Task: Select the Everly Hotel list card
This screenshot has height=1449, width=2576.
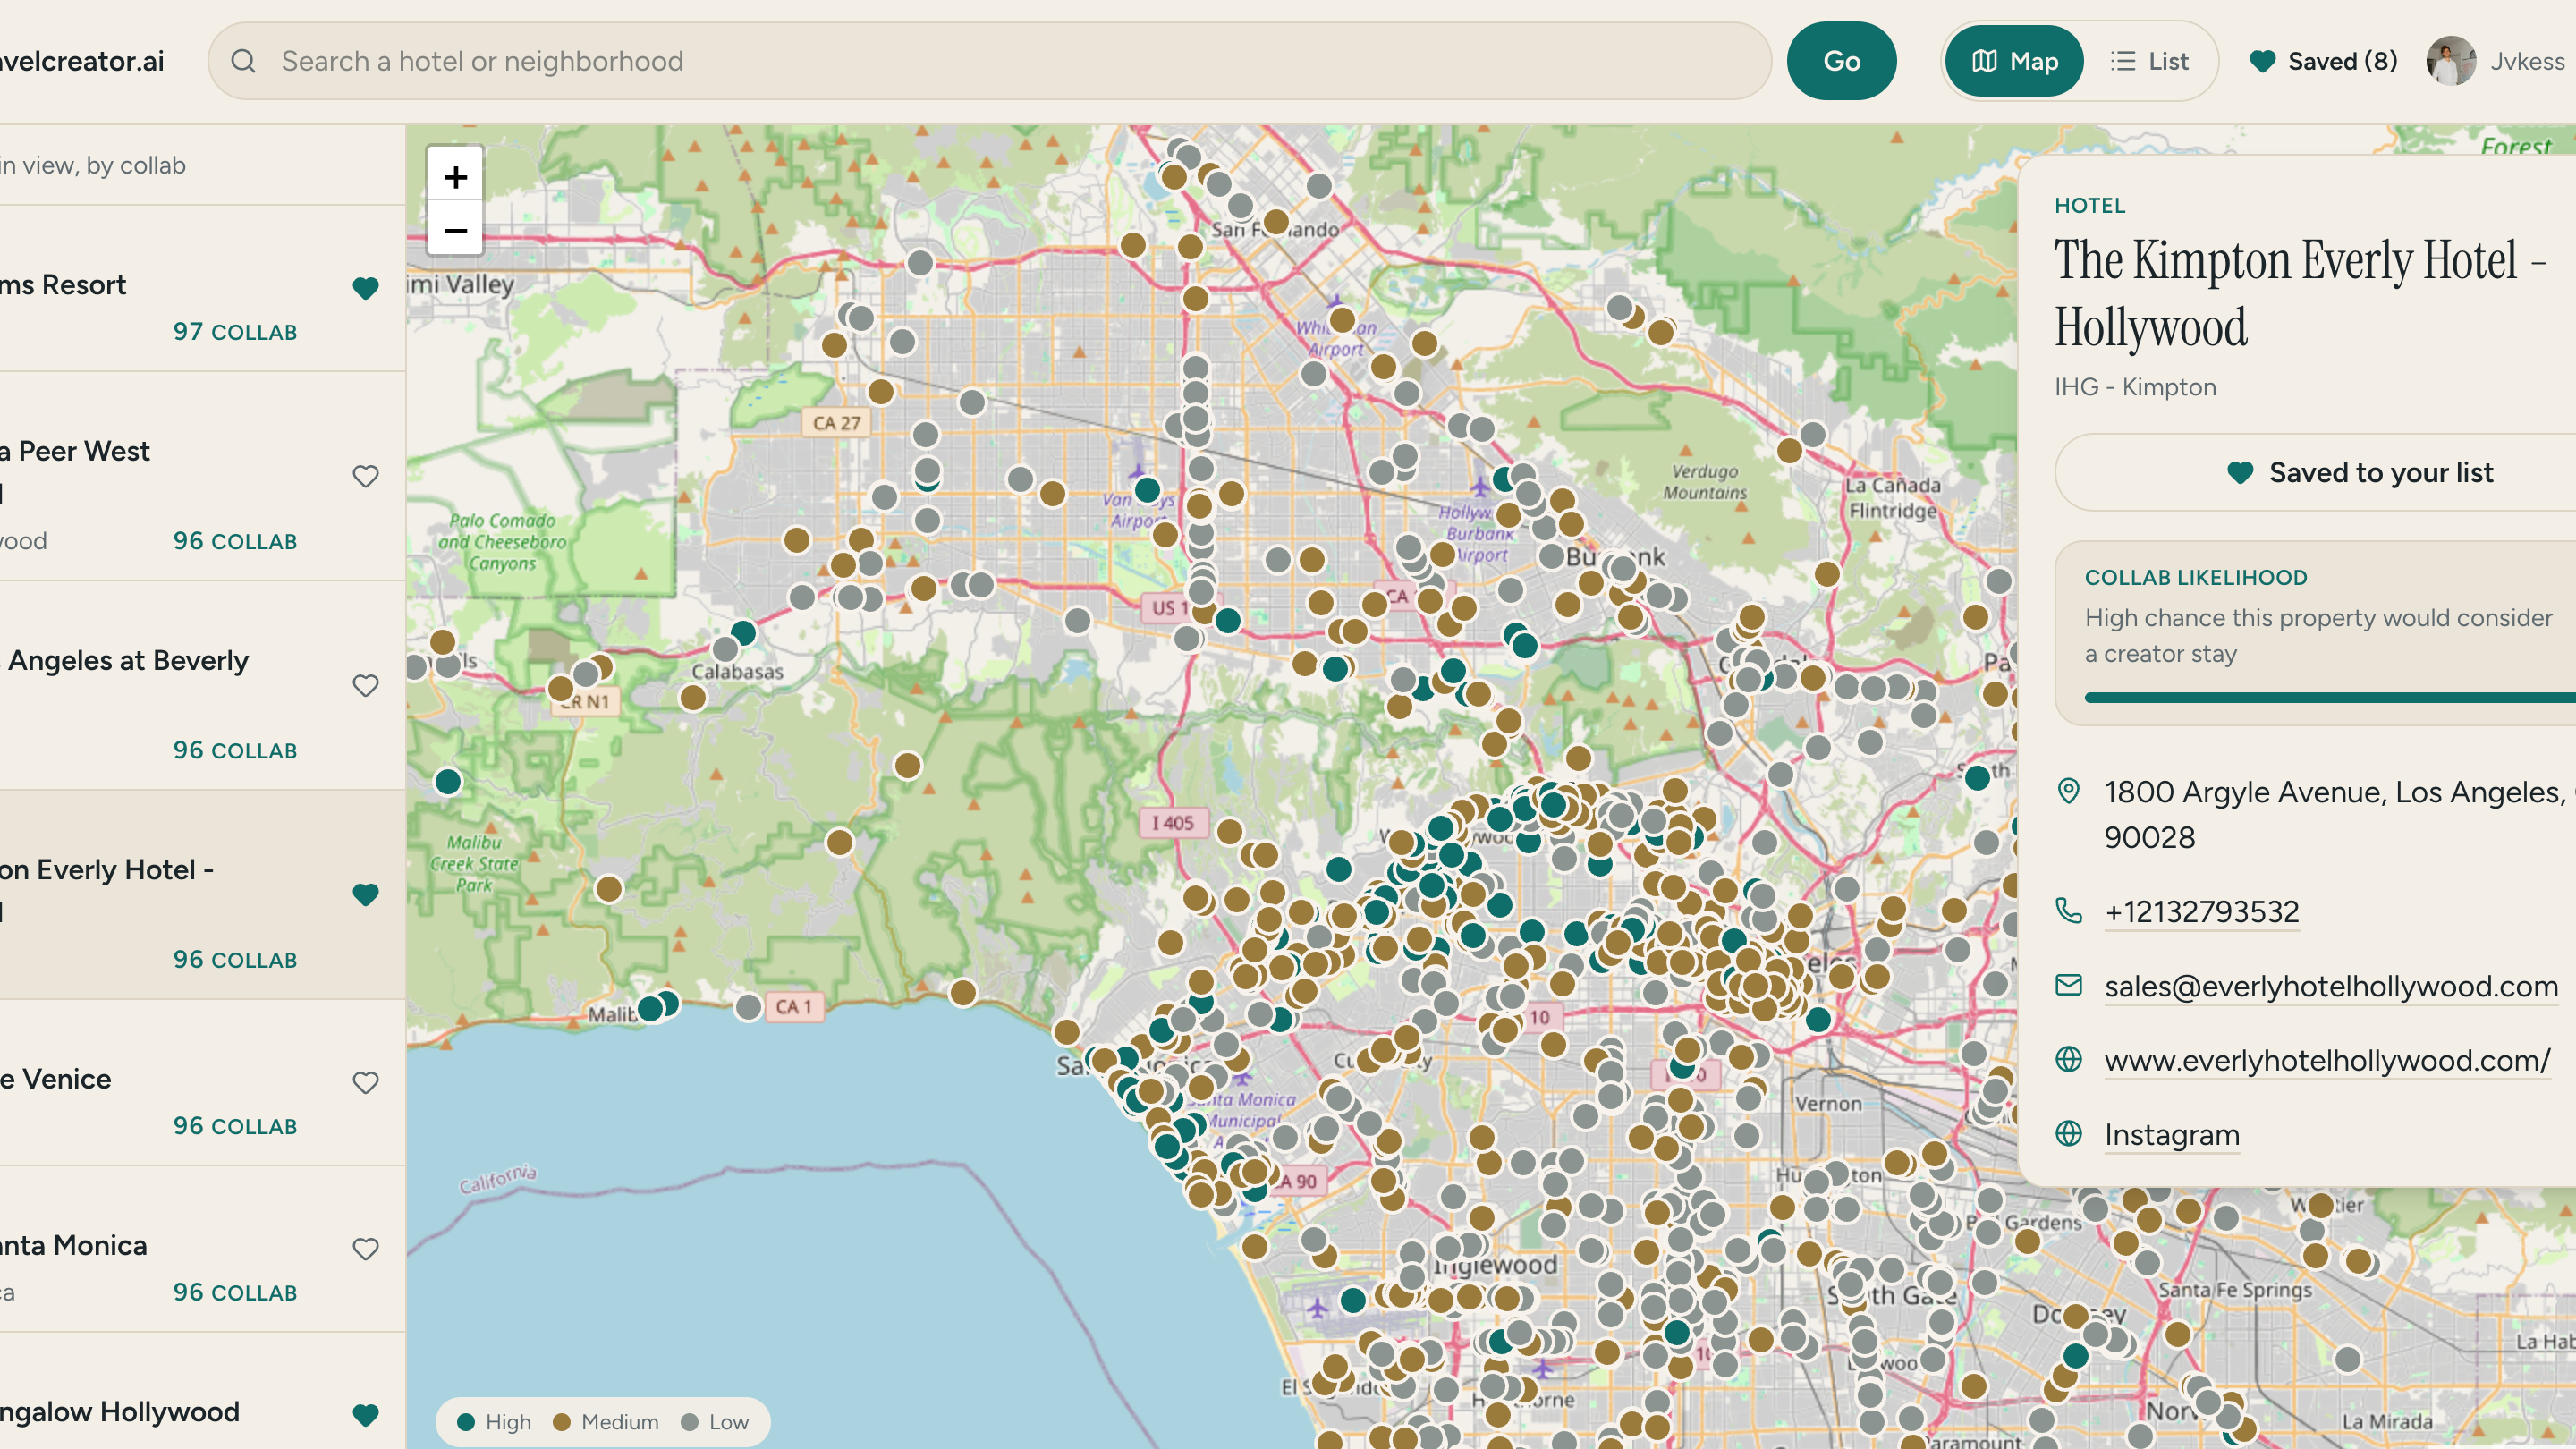Action: tap(202, 894)
